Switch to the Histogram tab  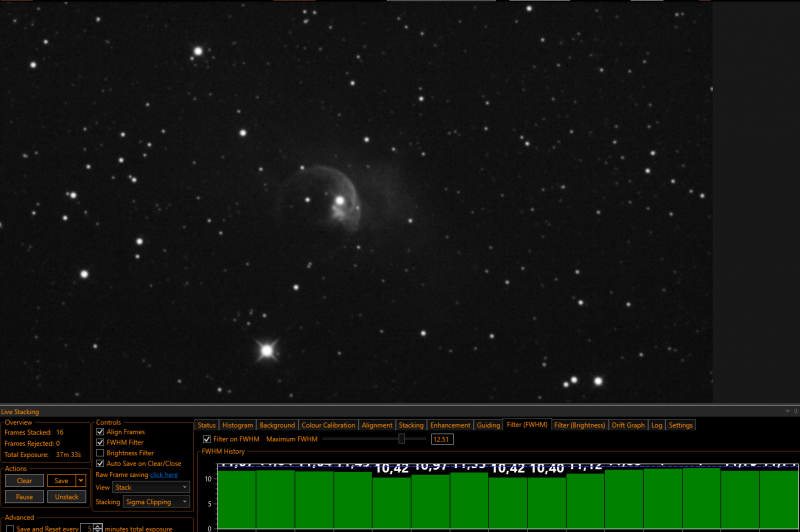(238, 425)
